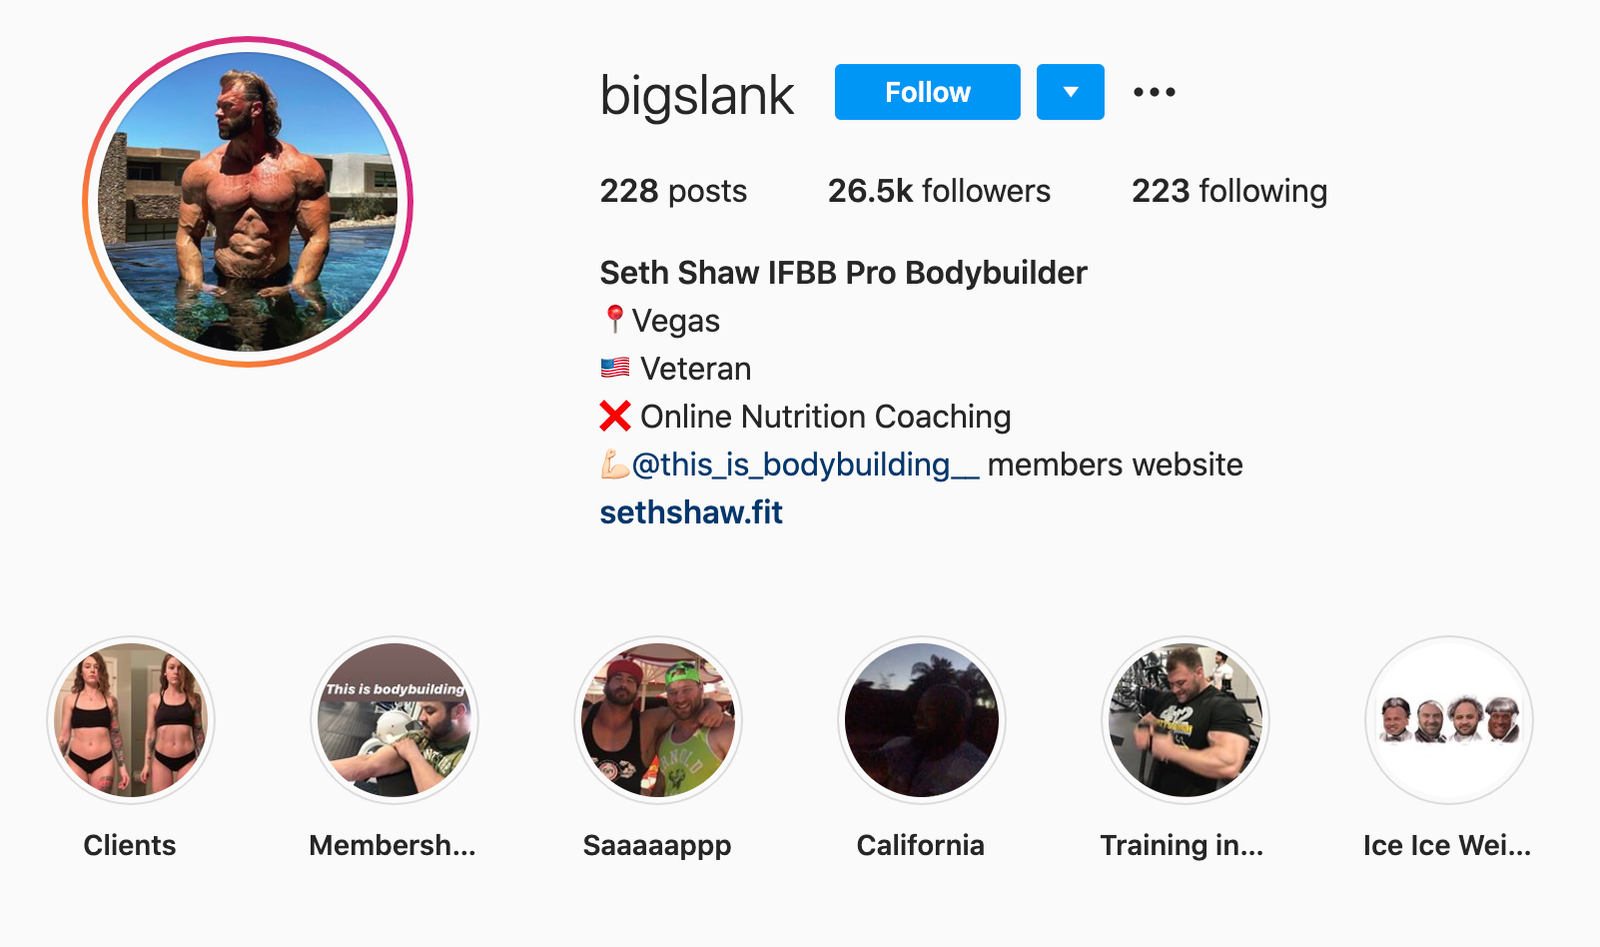1600x947 pixels.
Task: Click the 228 posts count
Action: [673, 191]
